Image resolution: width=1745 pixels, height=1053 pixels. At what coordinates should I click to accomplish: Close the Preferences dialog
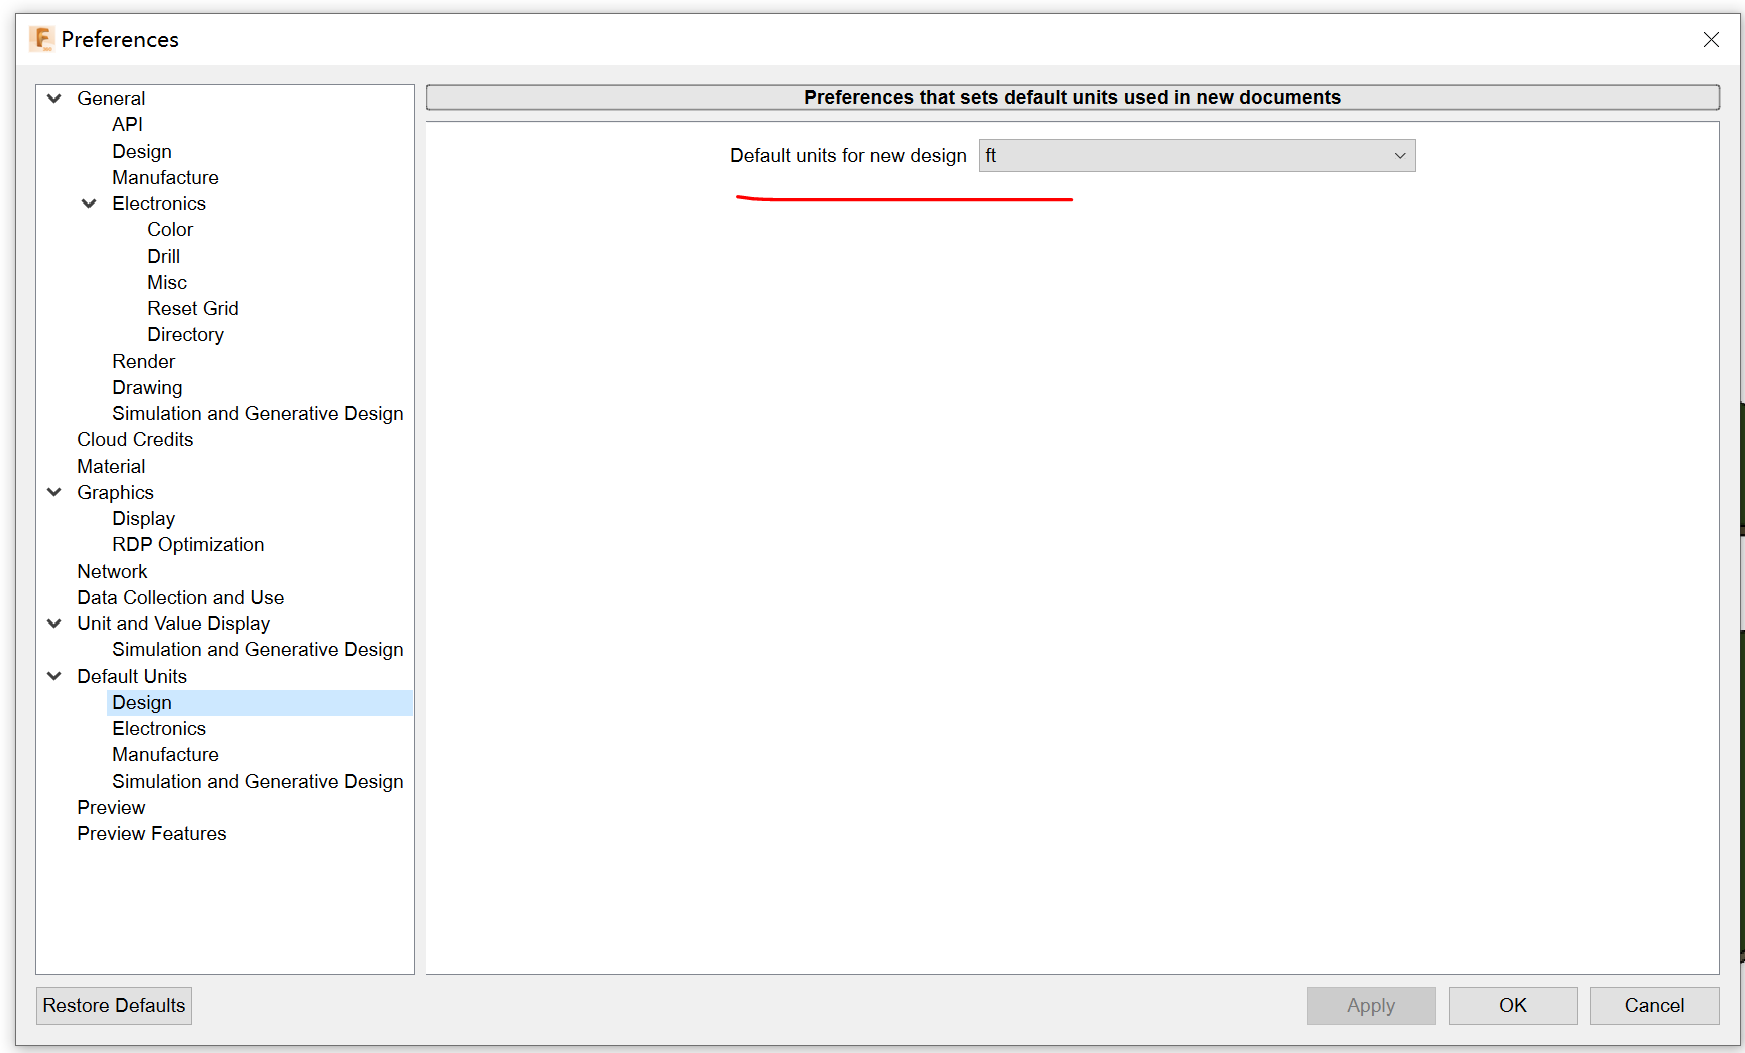point(1711,39)
